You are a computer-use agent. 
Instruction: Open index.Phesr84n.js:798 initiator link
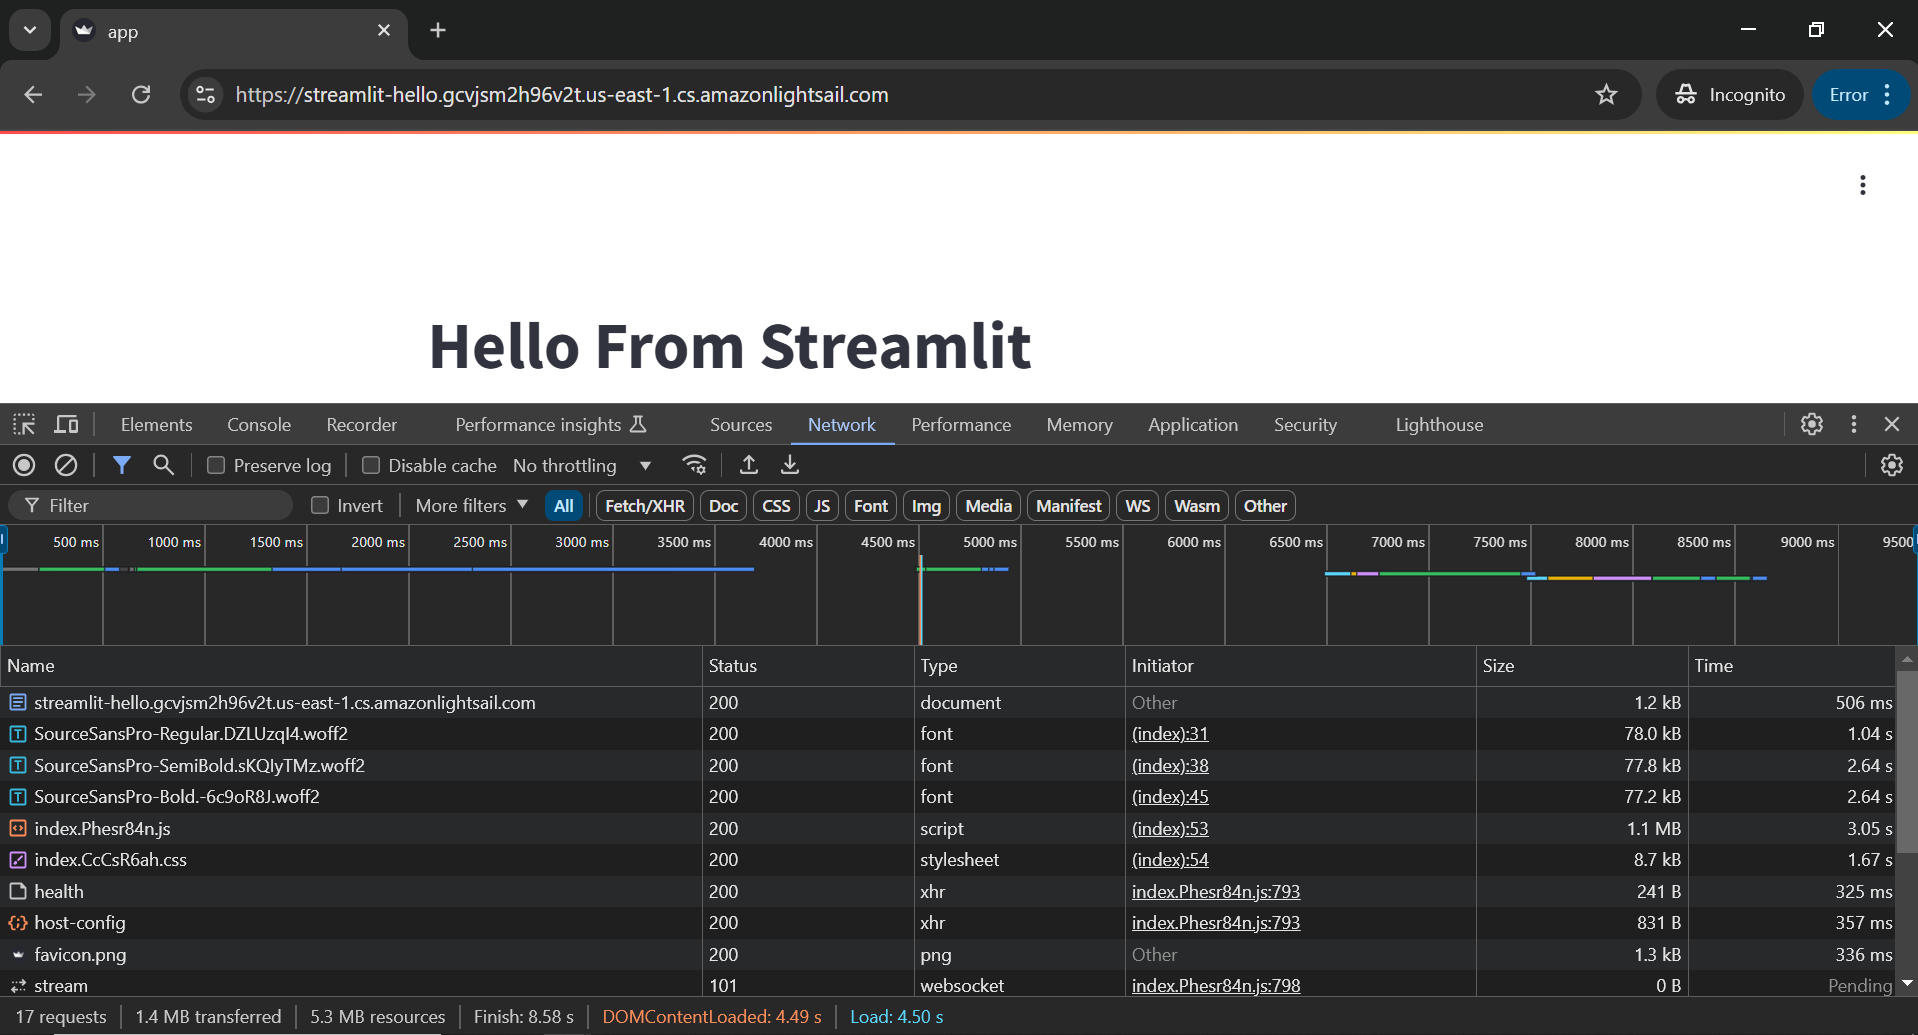[1216, 986]
